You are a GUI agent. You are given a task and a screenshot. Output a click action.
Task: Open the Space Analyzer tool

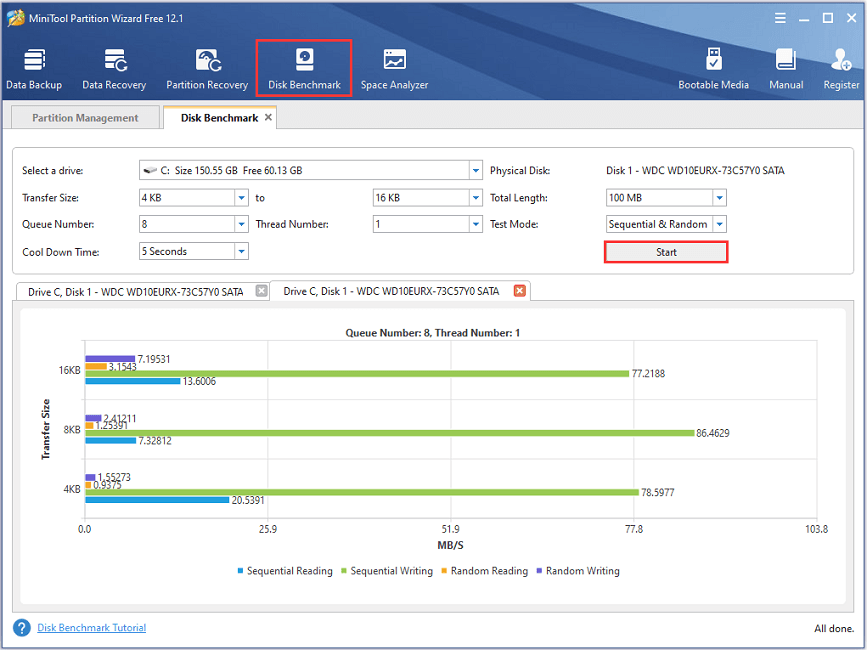(x=394, y=69)
